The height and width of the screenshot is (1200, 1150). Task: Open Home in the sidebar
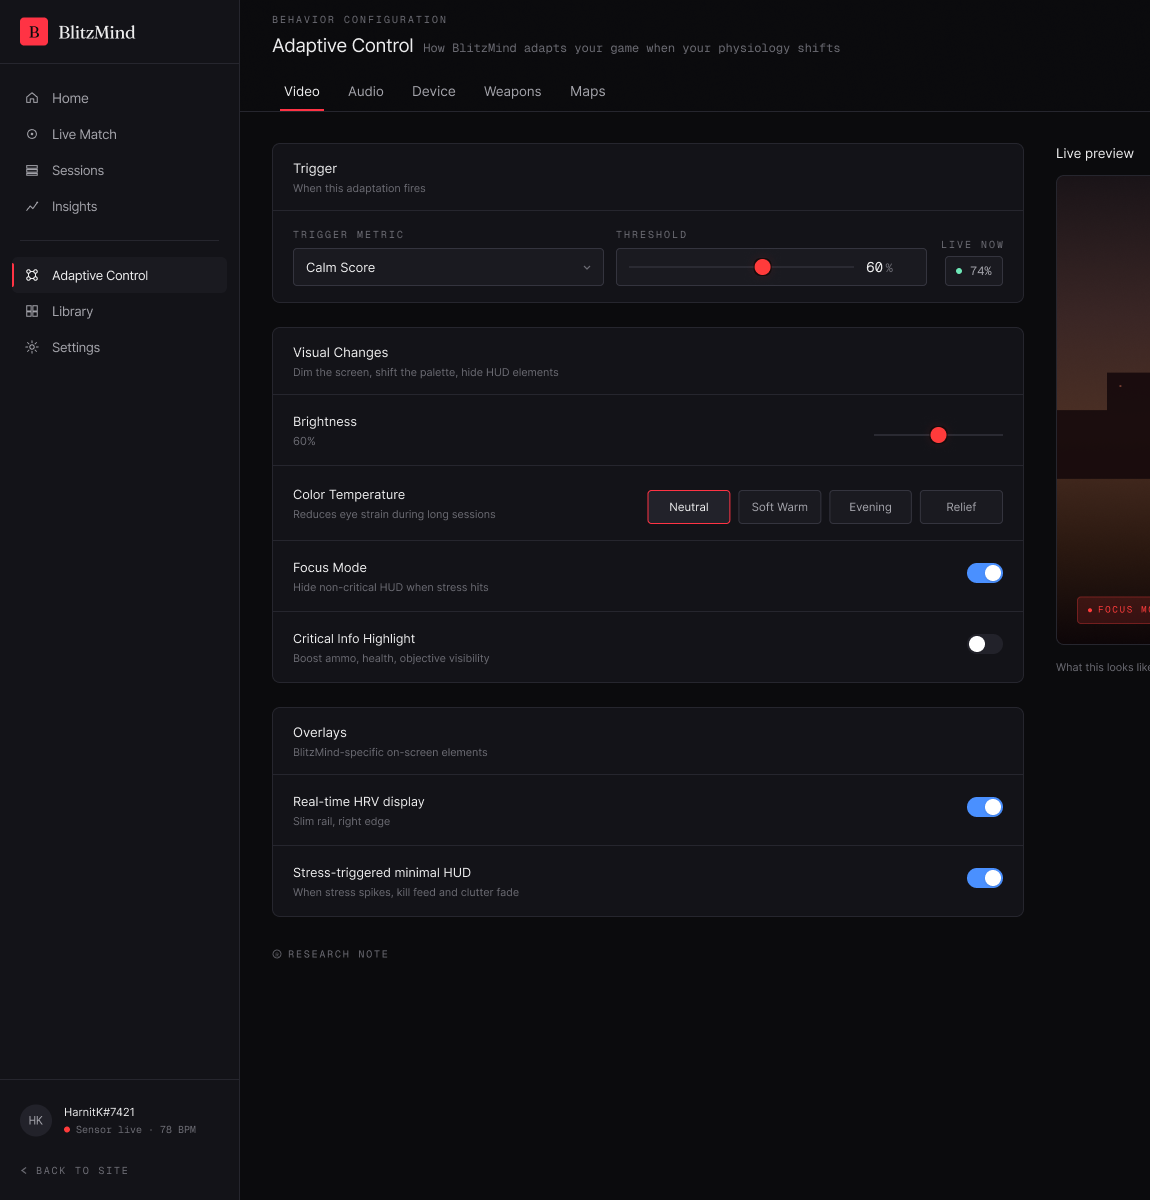120,98
